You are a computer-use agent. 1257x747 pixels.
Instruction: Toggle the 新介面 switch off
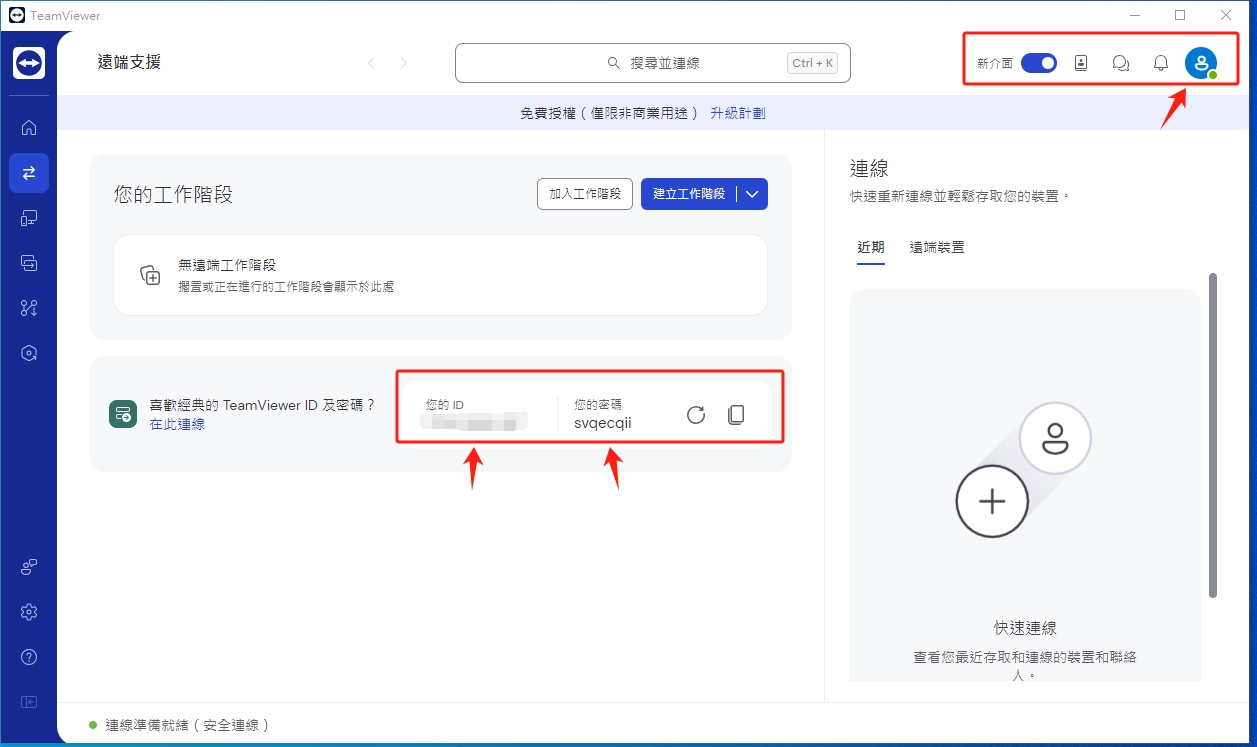pyautogui.click(x=1039, y=63)
